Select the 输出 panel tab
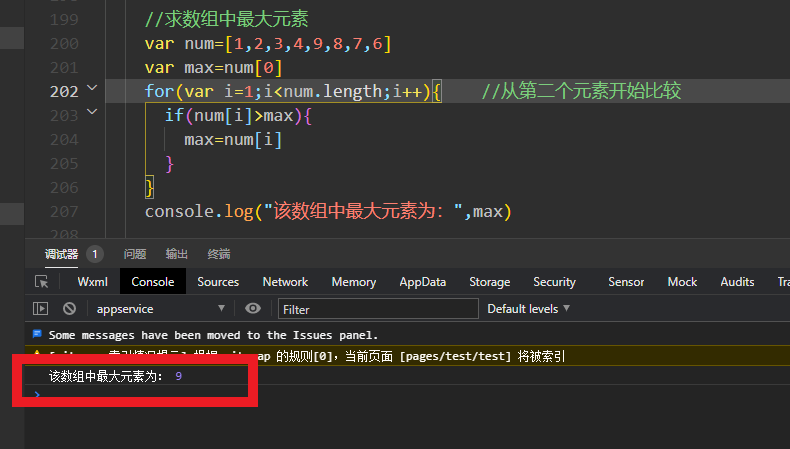The width and height of the screenshot is (790, 449). (177, 254)
